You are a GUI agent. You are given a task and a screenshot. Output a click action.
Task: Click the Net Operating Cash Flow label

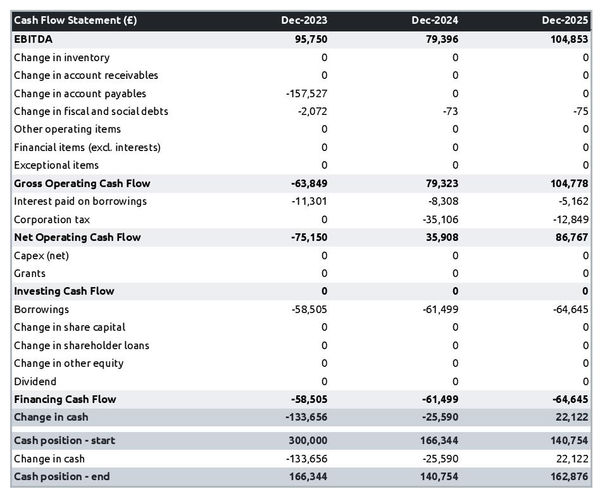(77, 237)
